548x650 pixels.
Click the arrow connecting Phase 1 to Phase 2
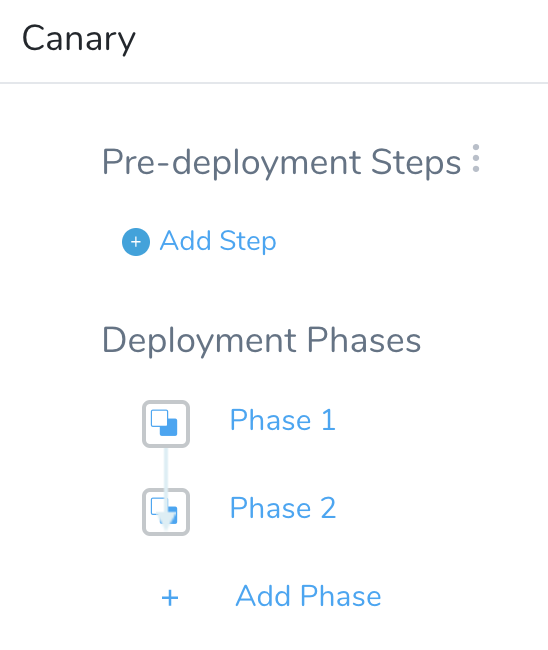pos(166,488)
